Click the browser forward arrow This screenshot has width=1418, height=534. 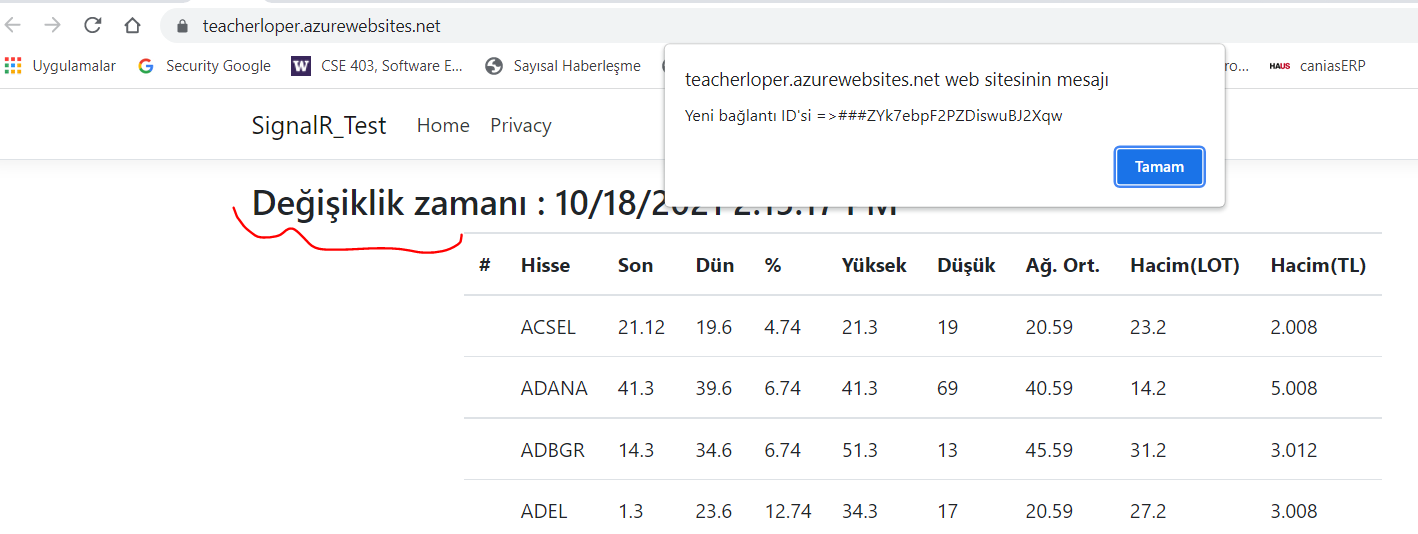point(53,26)
